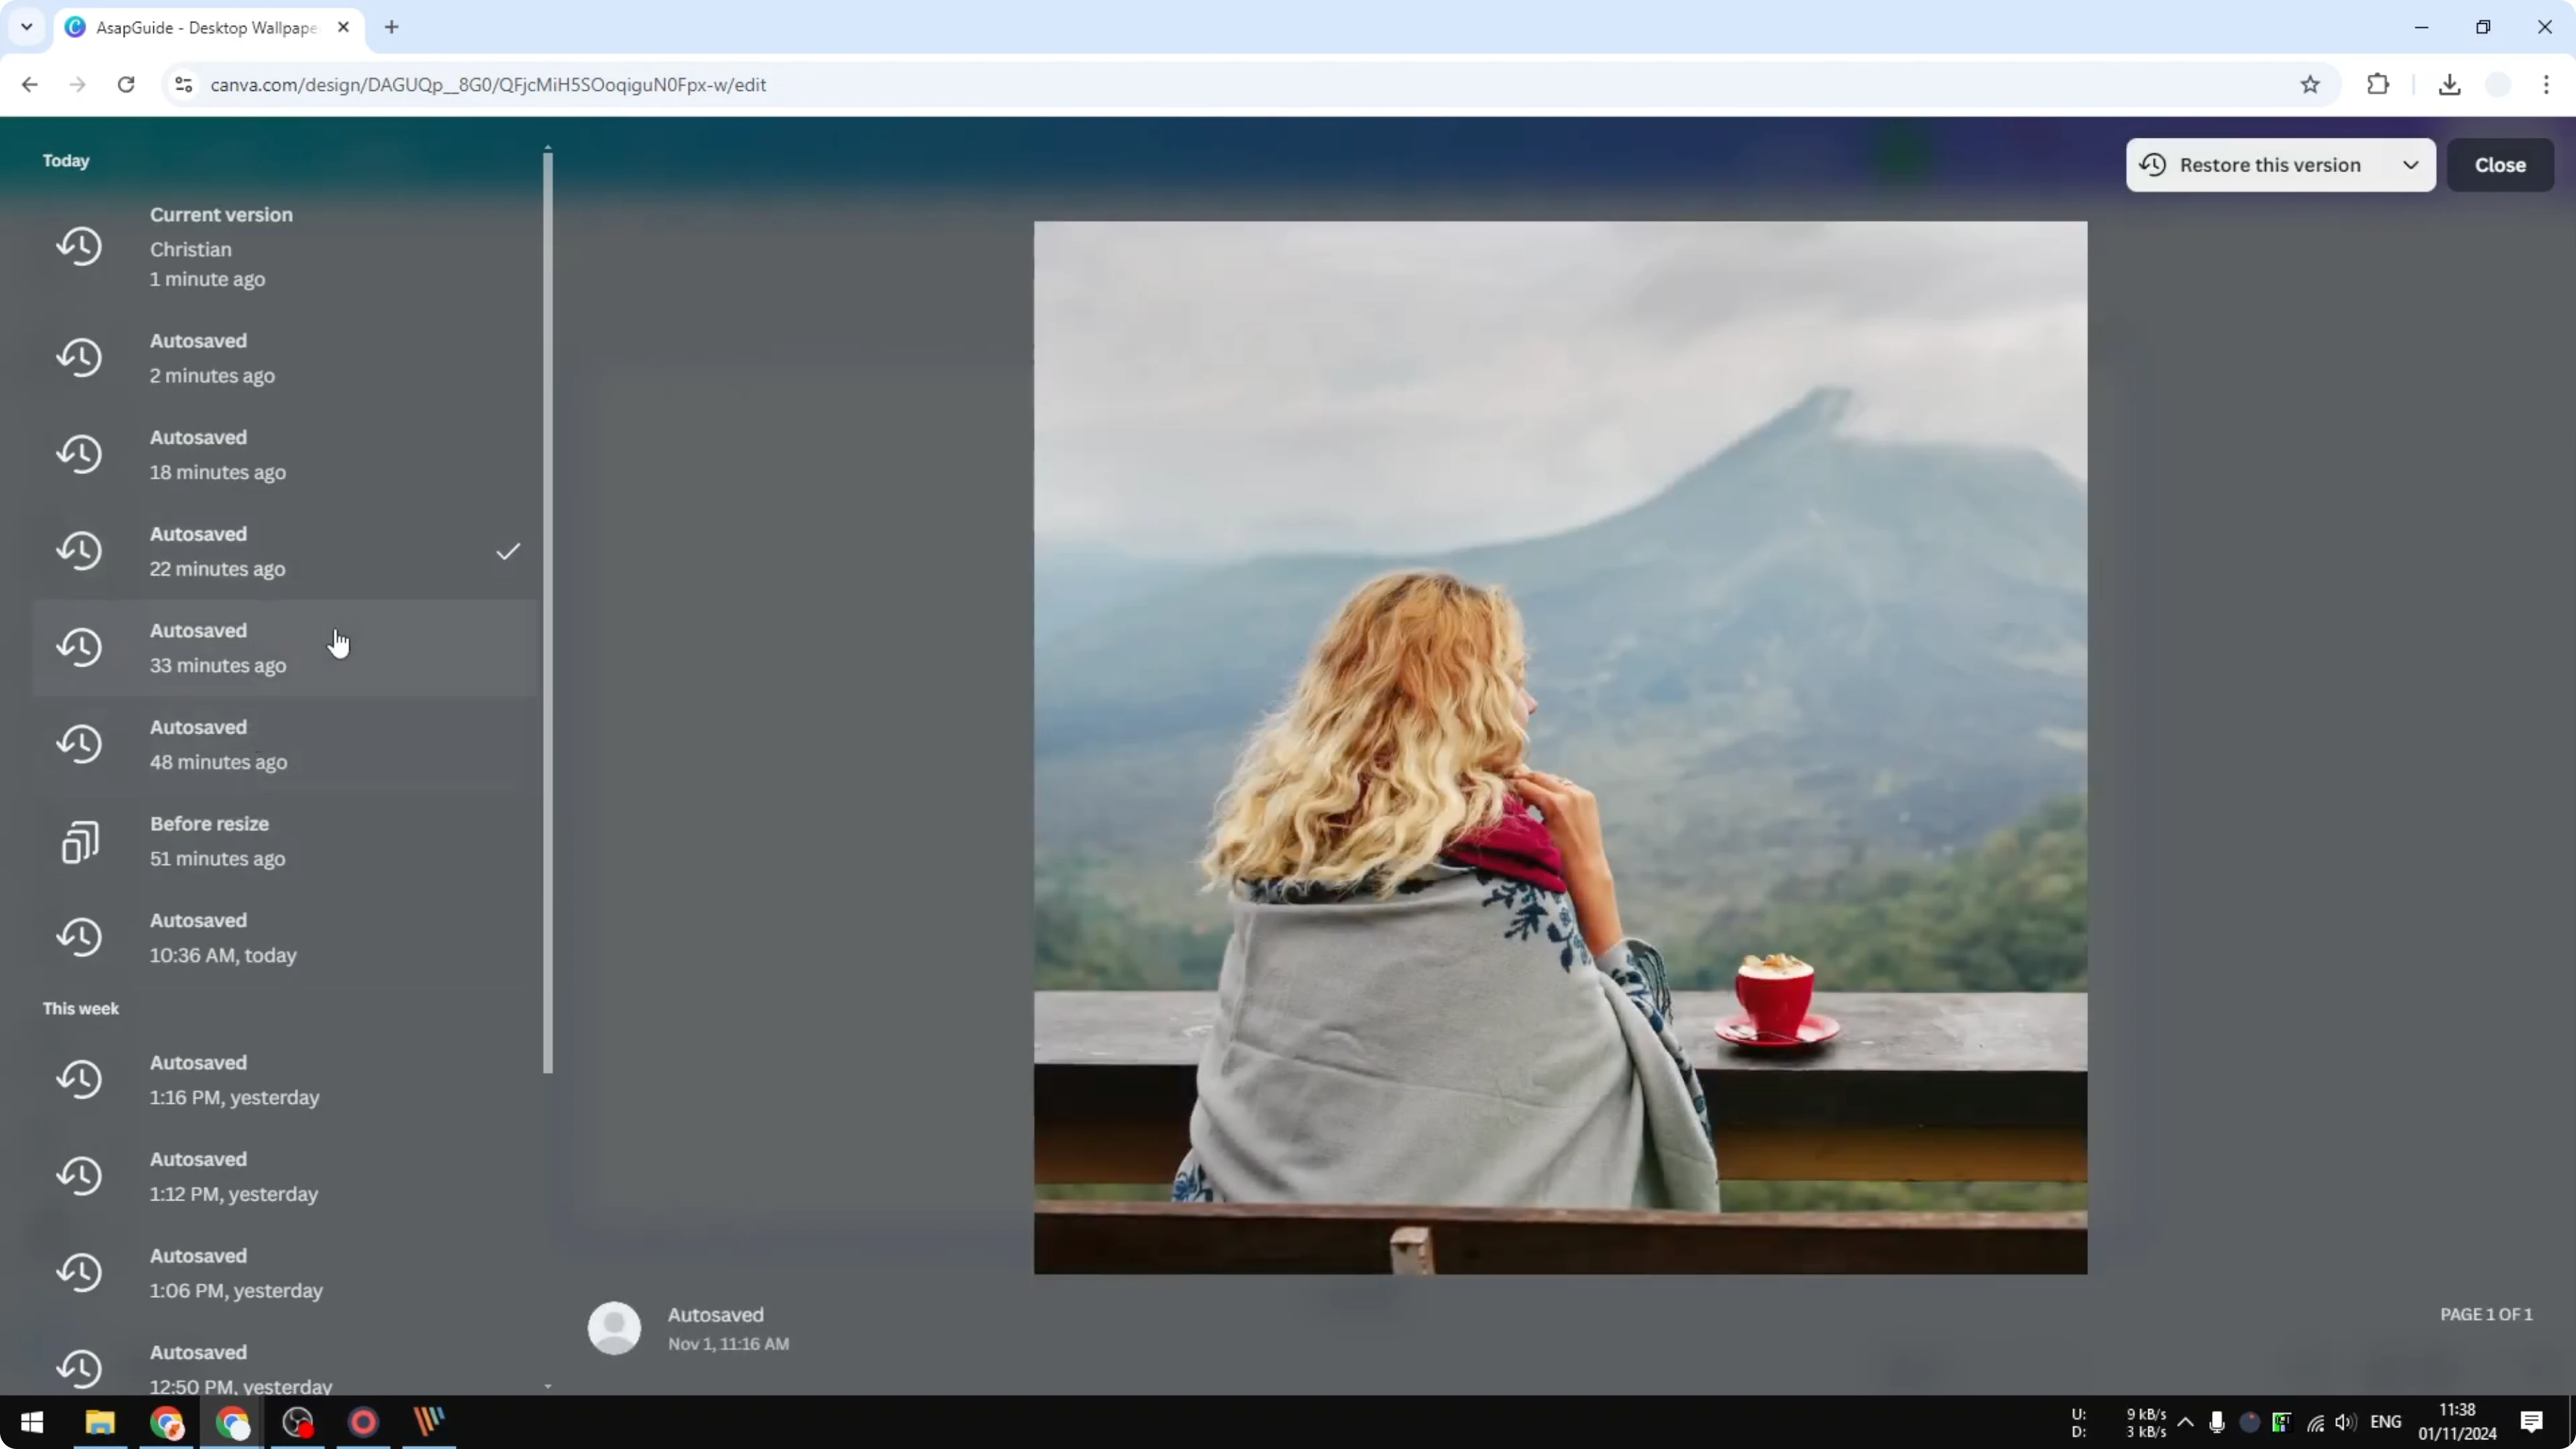2576x1449 pixels.
Task: Open the browser extensions icon
Action: click(2378, 85)
